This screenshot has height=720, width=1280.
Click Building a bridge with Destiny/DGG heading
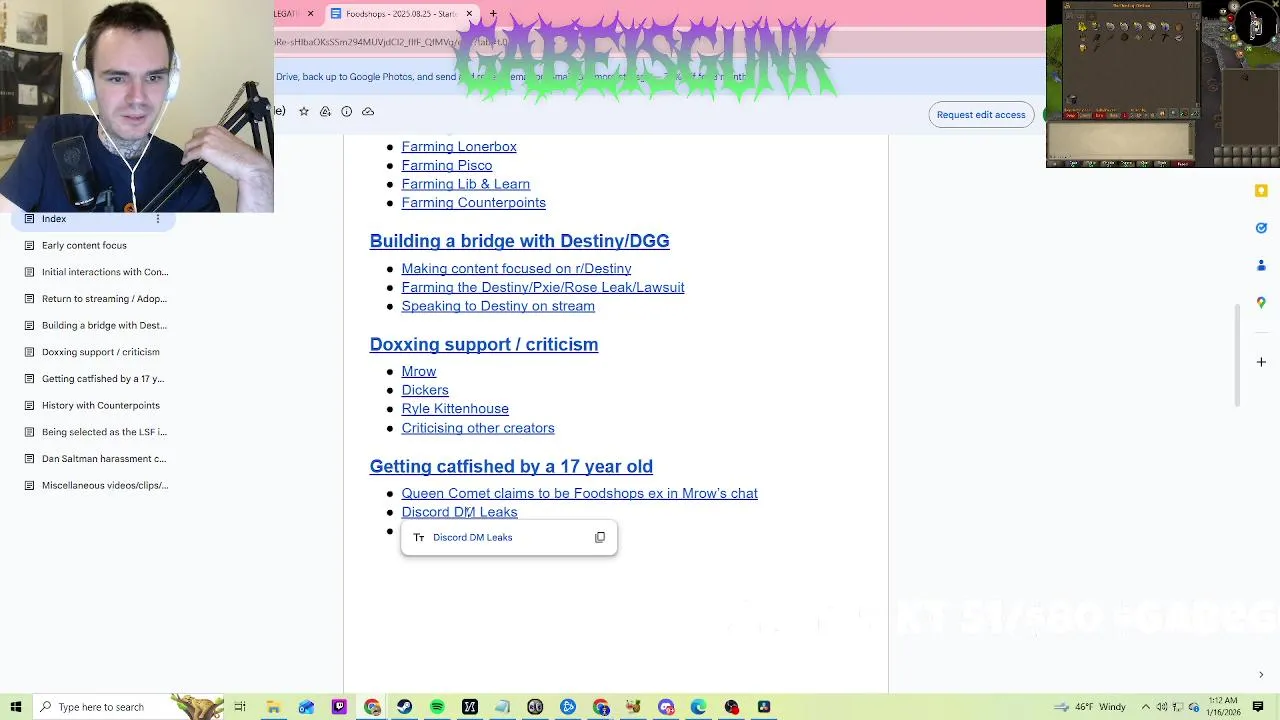[x=519, y=241]
